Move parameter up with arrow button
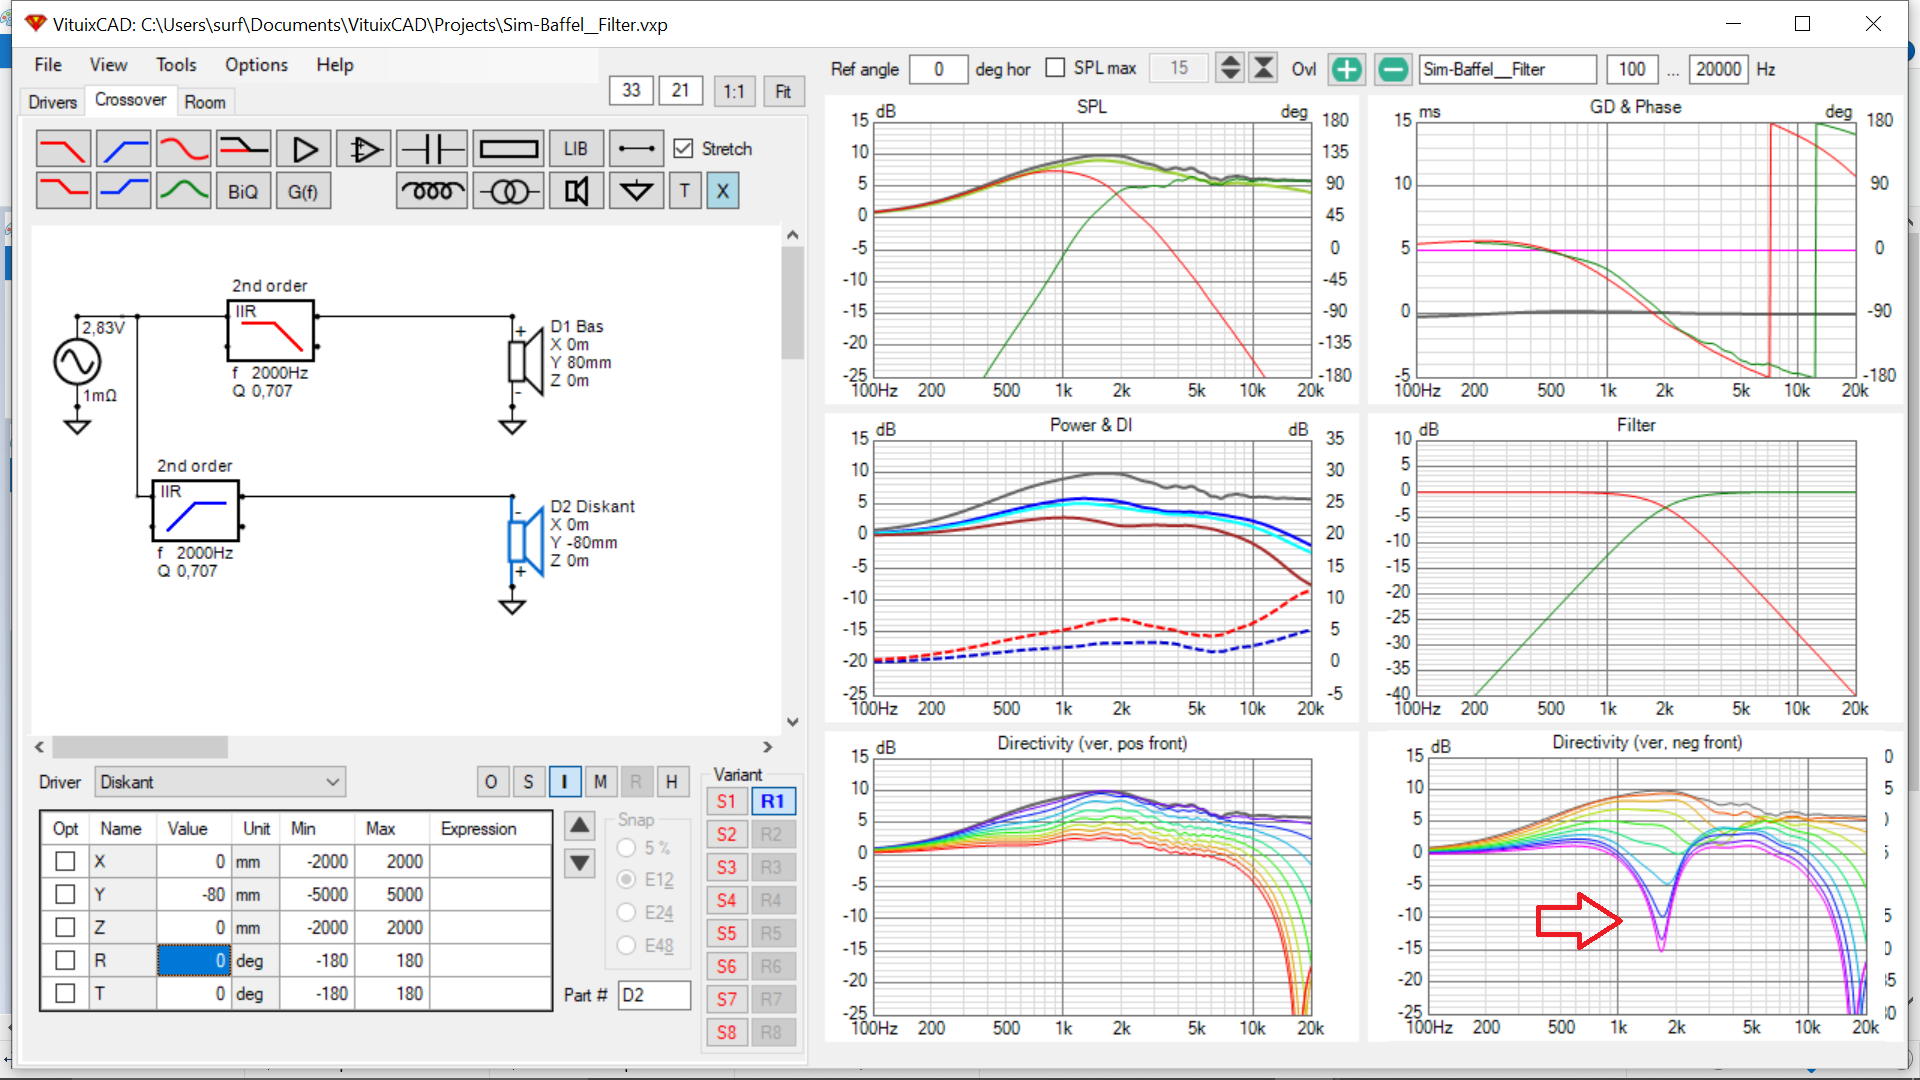The height and width of the screenshot is (1080, 1920). (x=580, y=826)
